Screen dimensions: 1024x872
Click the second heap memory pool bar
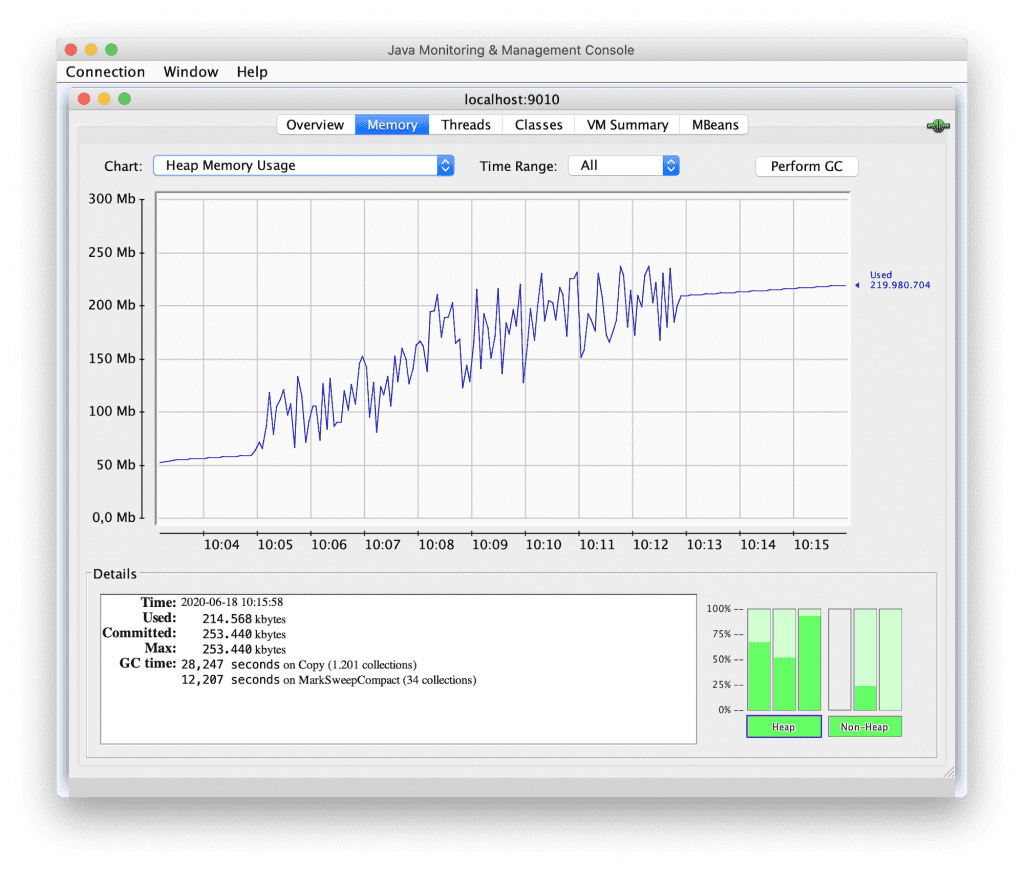(x=784, y=660)
